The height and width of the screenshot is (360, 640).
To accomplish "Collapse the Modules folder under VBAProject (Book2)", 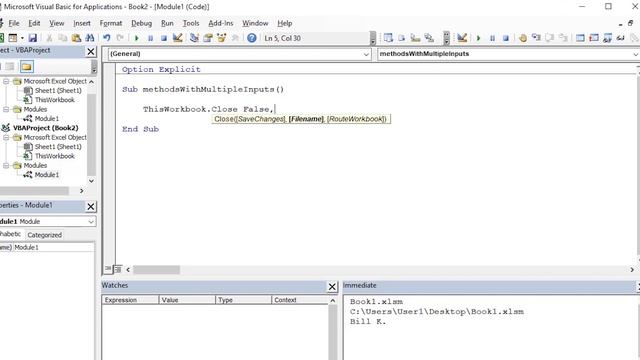I will pyautogui.click(x=6, y=165).
